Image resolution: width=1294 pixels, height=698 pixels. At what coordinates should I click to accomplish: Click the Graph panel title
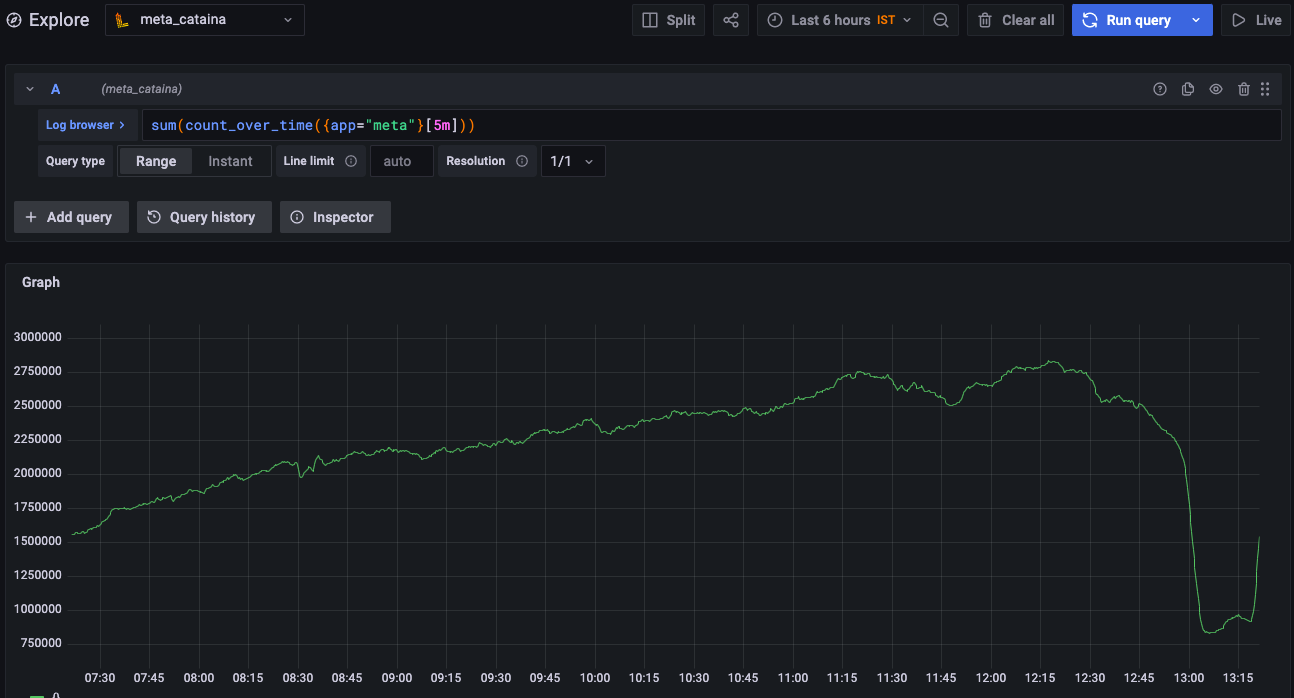(x=41, y=282)
